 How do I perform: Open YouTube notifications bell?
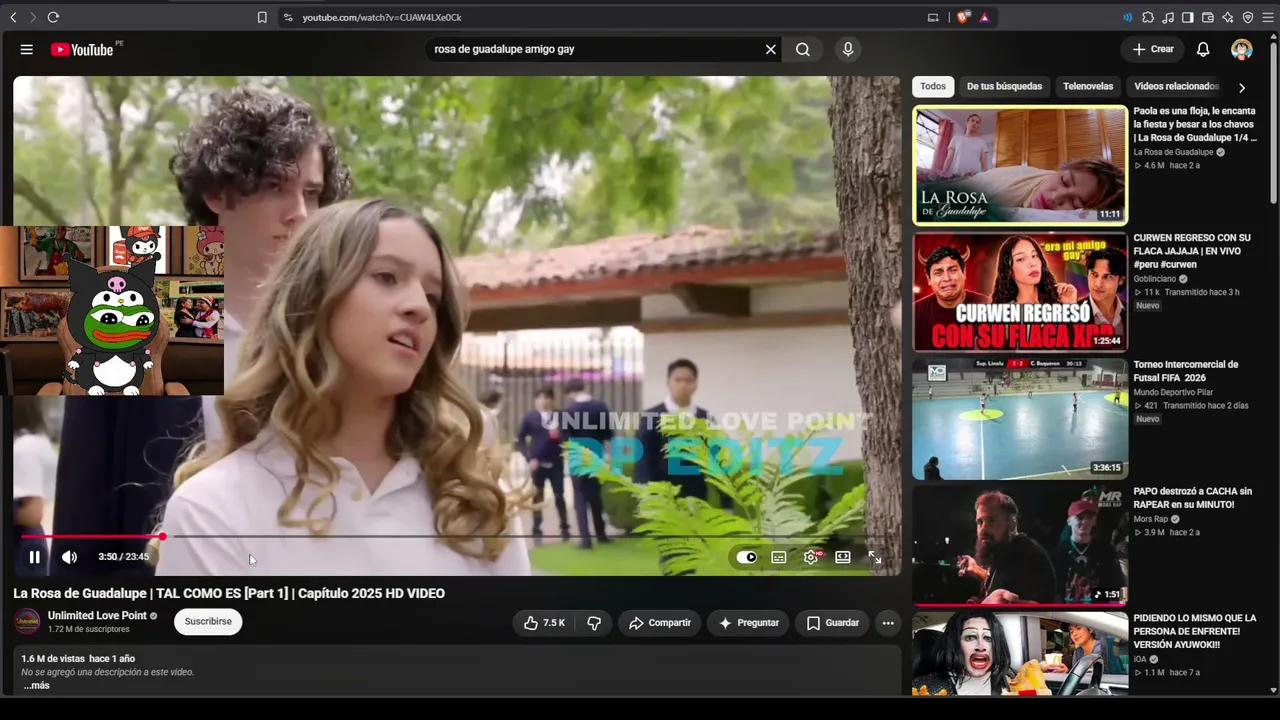tap(1204, 49)
